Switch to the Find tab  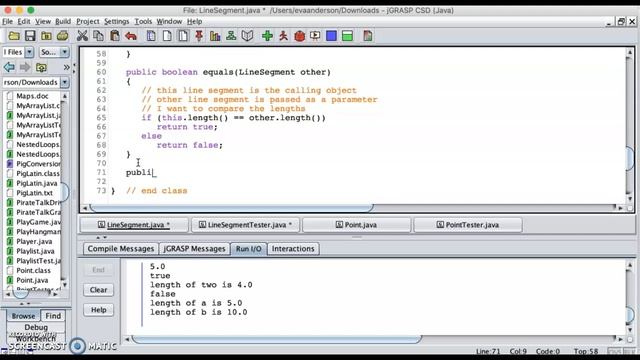[53, 316]
